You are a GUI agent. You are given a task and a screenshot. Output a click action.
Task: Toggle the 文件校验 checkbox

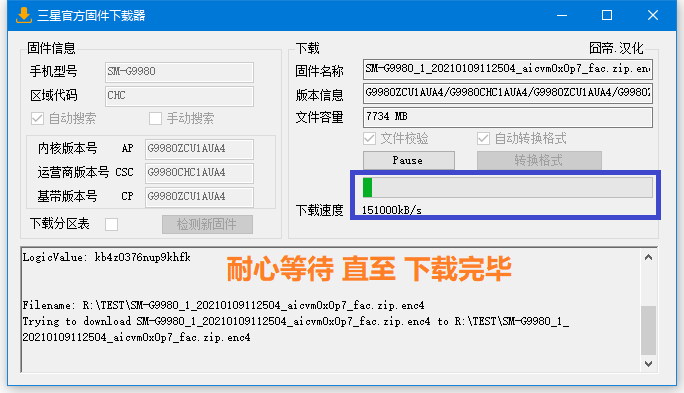(x=369, y=139)
